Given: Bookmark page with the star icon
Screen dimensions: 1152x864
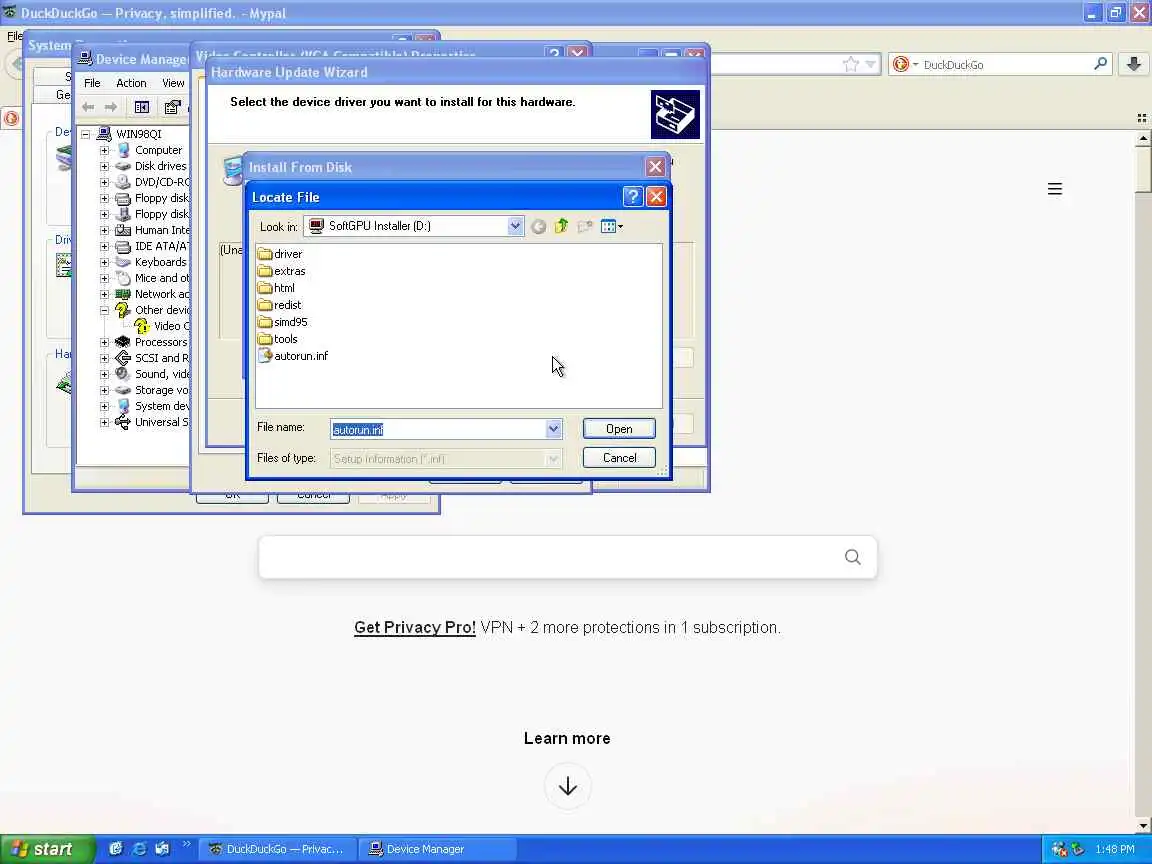Looking at the screenshot, I should [850, 65].
